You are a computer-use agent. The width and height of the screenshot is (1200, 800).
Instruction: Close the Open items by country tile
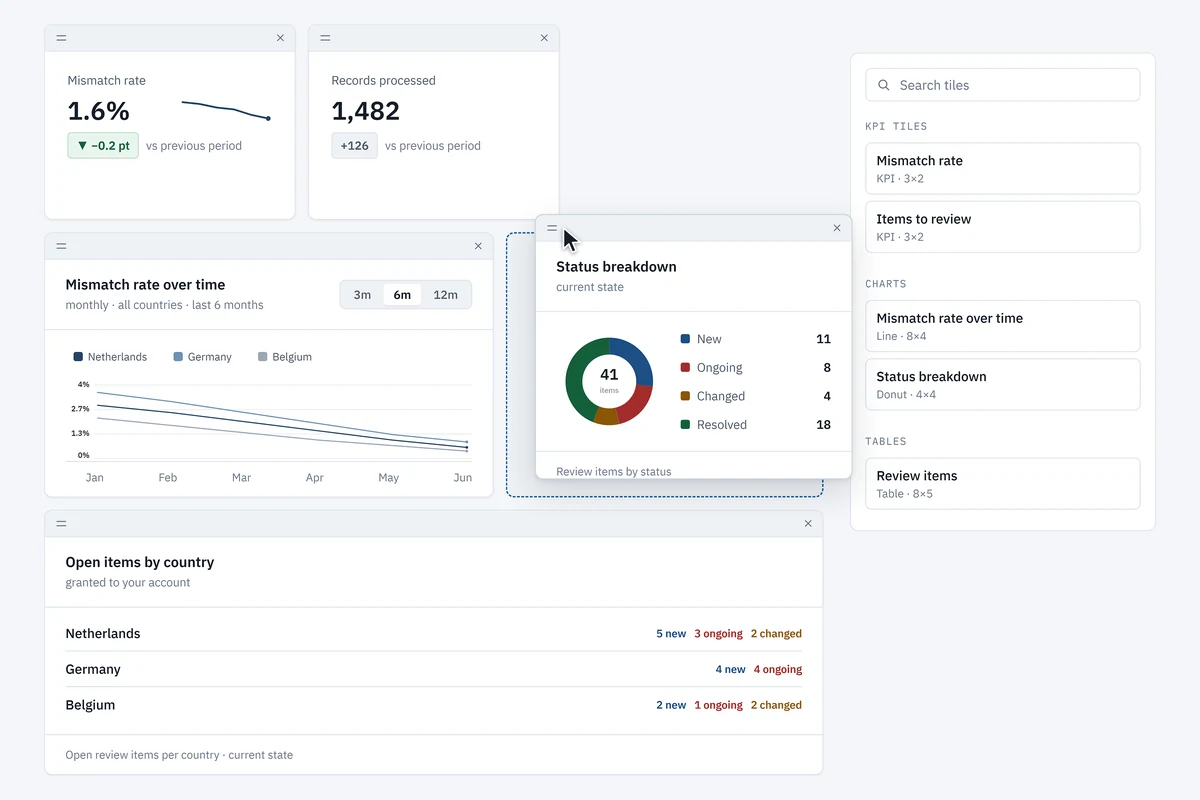pyautogui.click(x=808, y=524)
